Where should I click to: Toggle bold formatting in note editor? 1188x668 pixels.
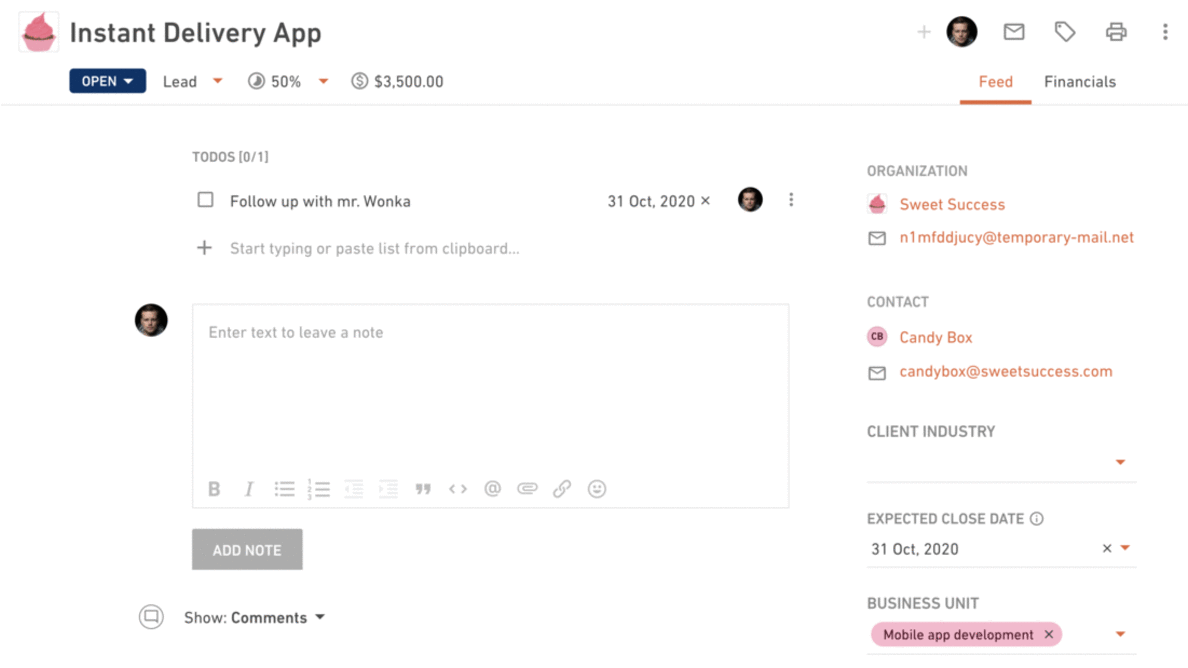[x=214, y=489]
